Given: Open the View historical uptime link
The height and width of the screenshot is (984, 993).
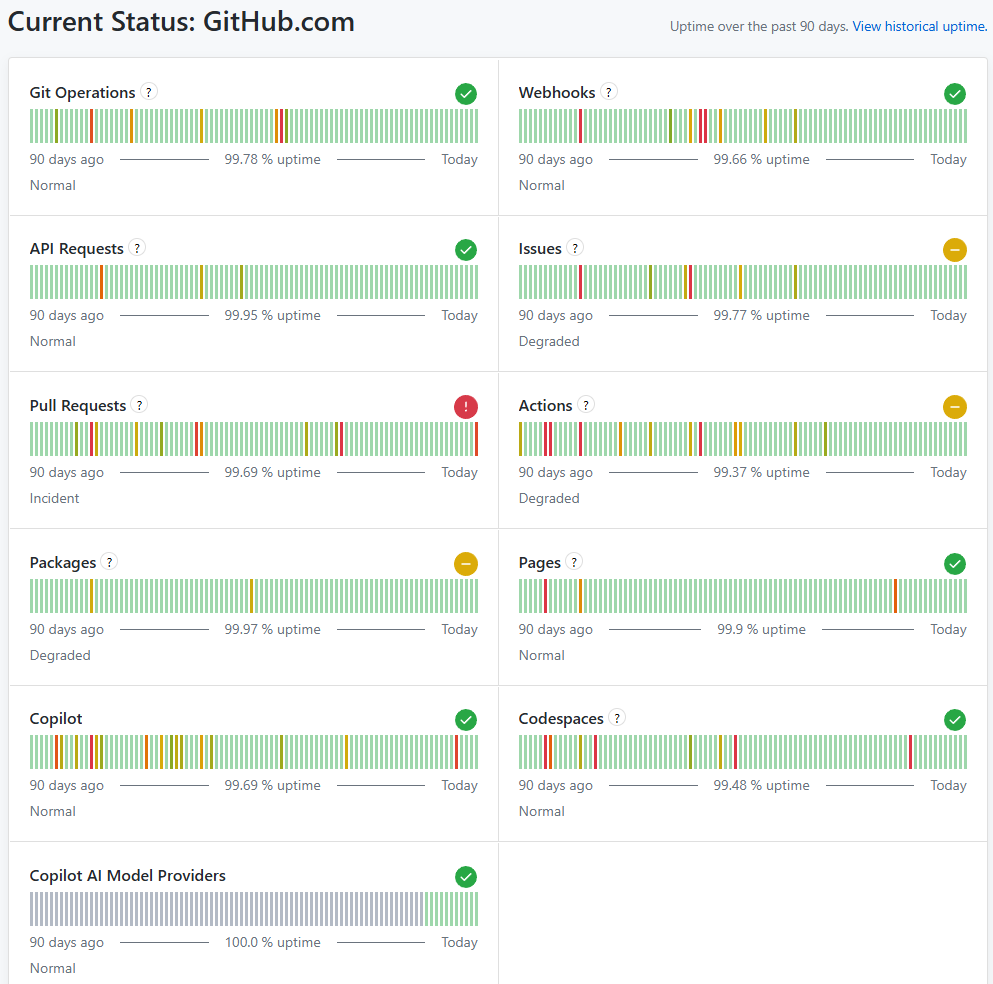Looking at the screenshot, I should coord(920,27).
